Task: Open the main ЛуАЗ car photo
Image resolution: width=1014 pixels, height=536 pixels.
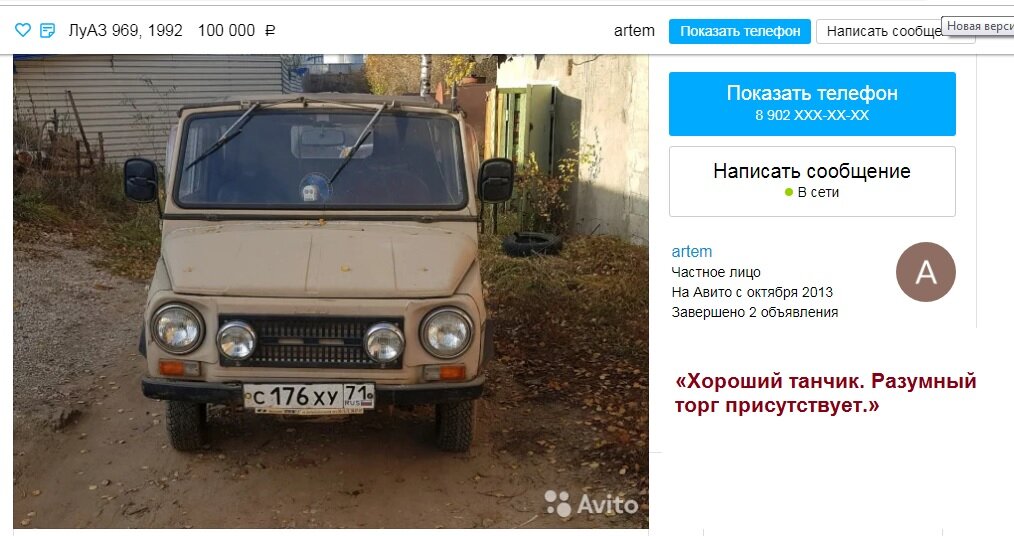Action: pyautogui.click(x=330, y=291)
